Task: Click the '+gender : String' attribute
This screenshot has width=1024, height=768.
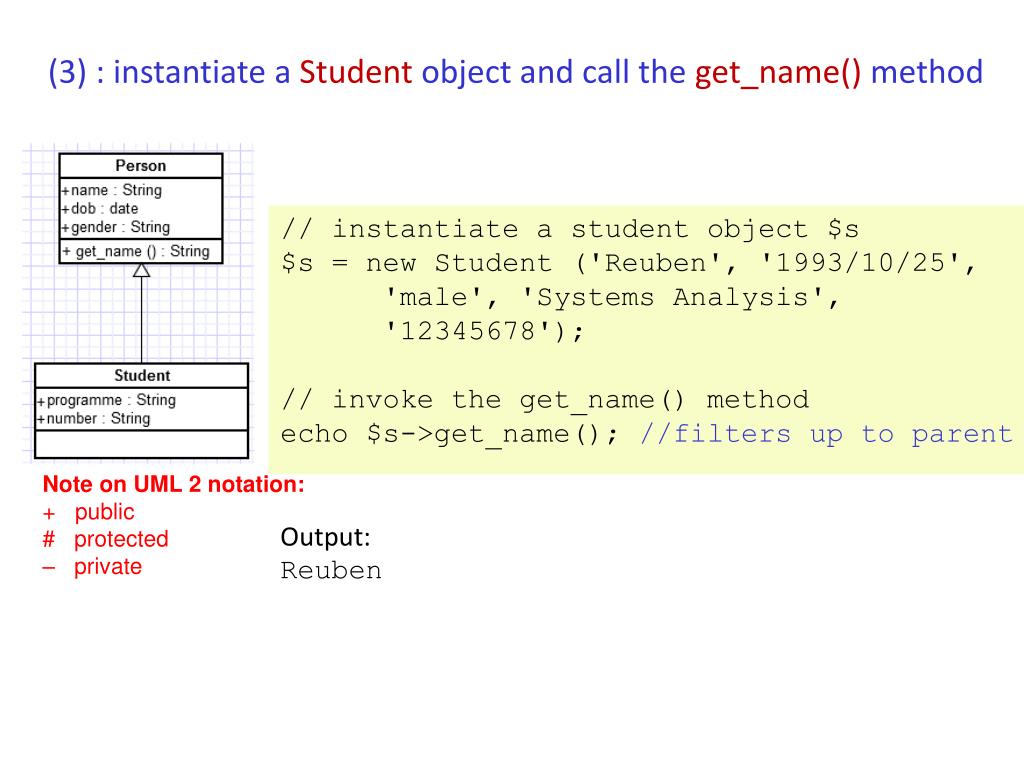Action: pyautogui.click(x=116, y=227)
